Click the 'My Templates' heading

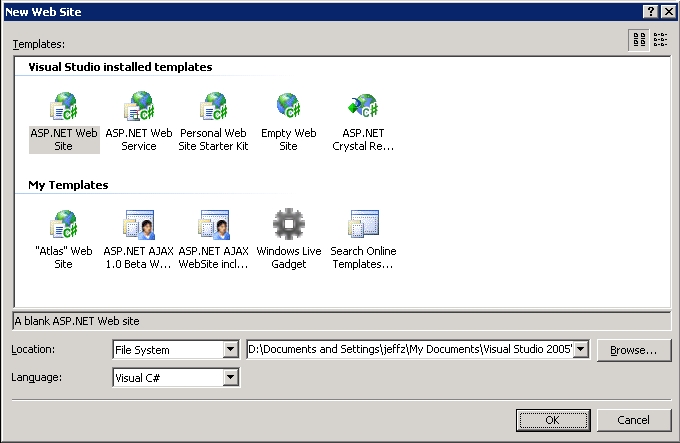click(69, 185)
